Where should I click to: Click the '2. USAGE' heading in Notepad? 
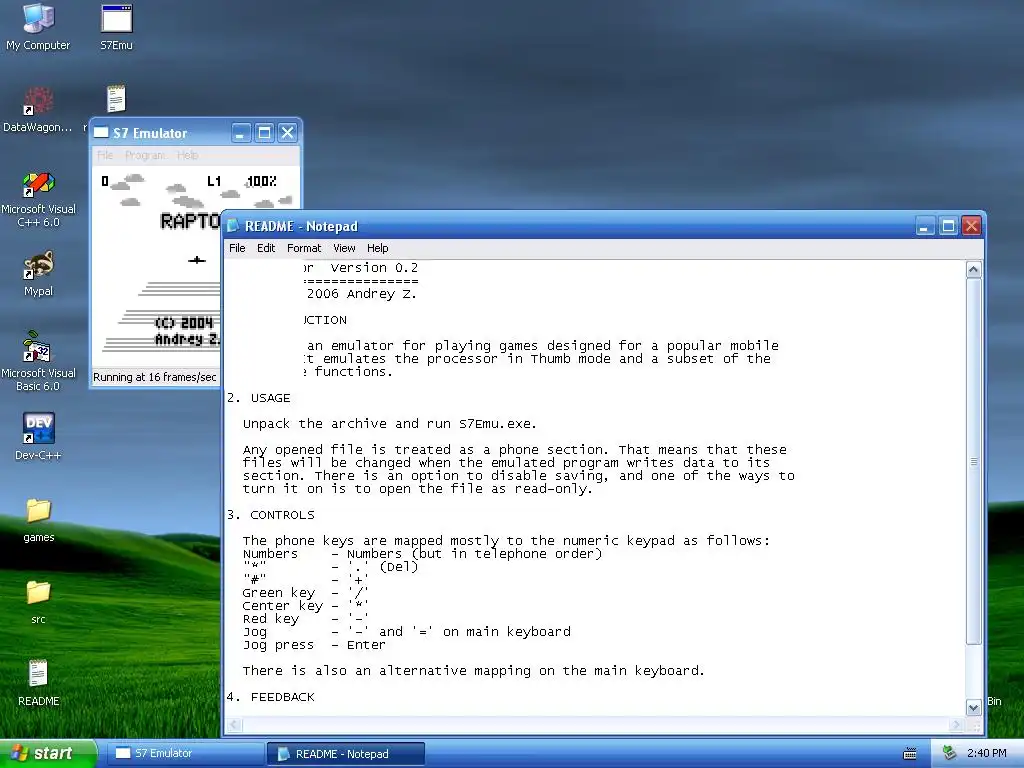[x=259, y=398]
